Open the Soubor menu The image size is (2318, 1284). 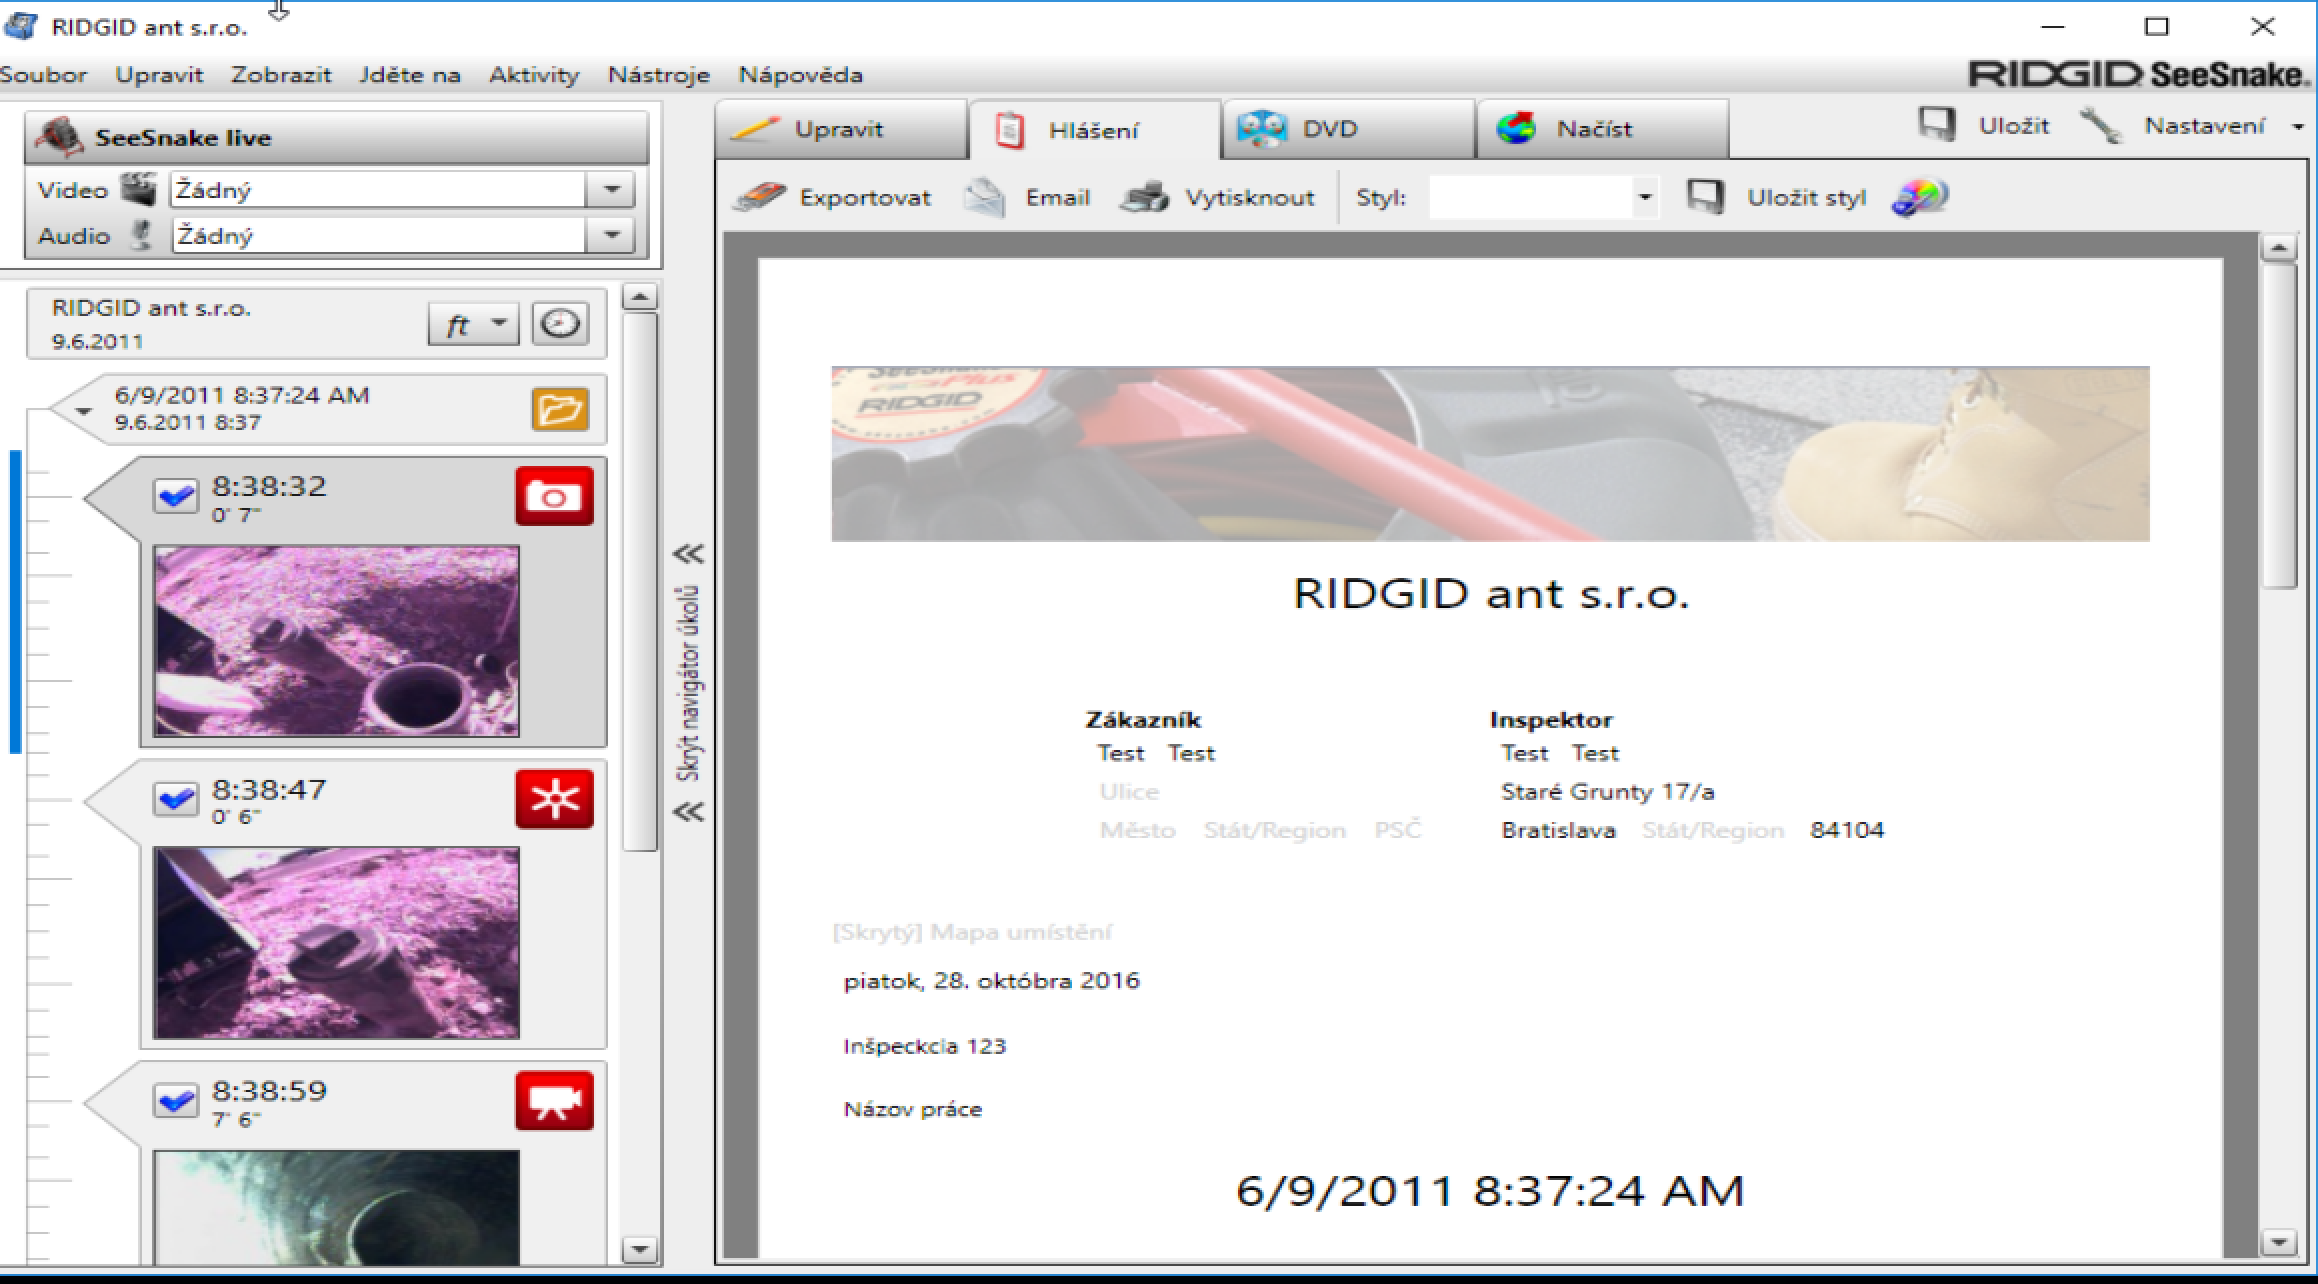click(43, 75)
